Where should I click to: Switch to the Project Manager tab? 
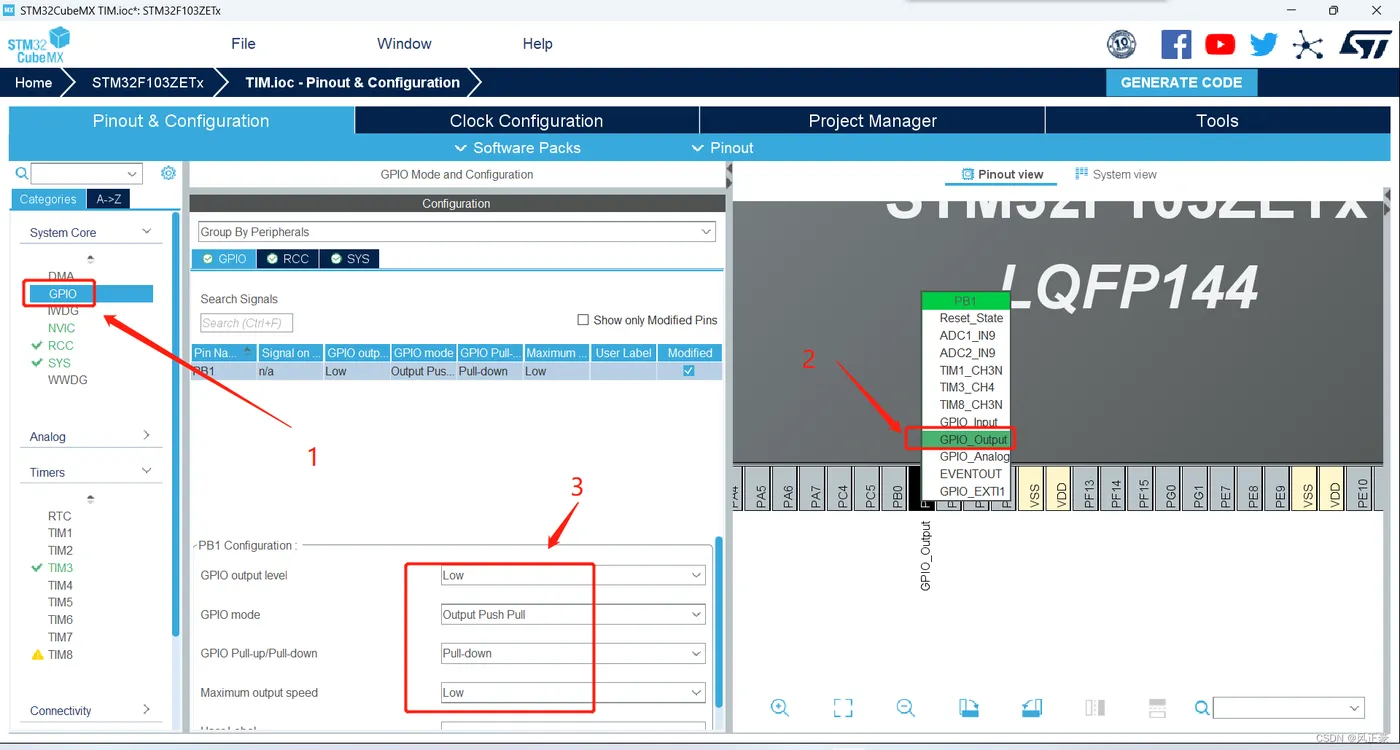coord(873,121)
